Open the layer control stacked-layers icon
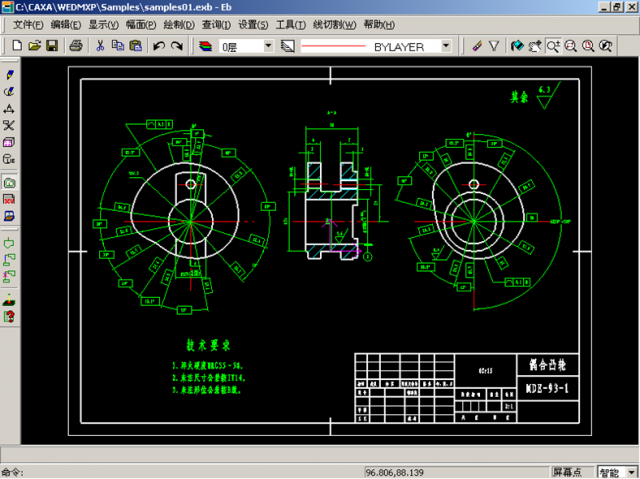The height and width of the screenshot is (479, 640). pyautogui.click(x=205, y=46)
